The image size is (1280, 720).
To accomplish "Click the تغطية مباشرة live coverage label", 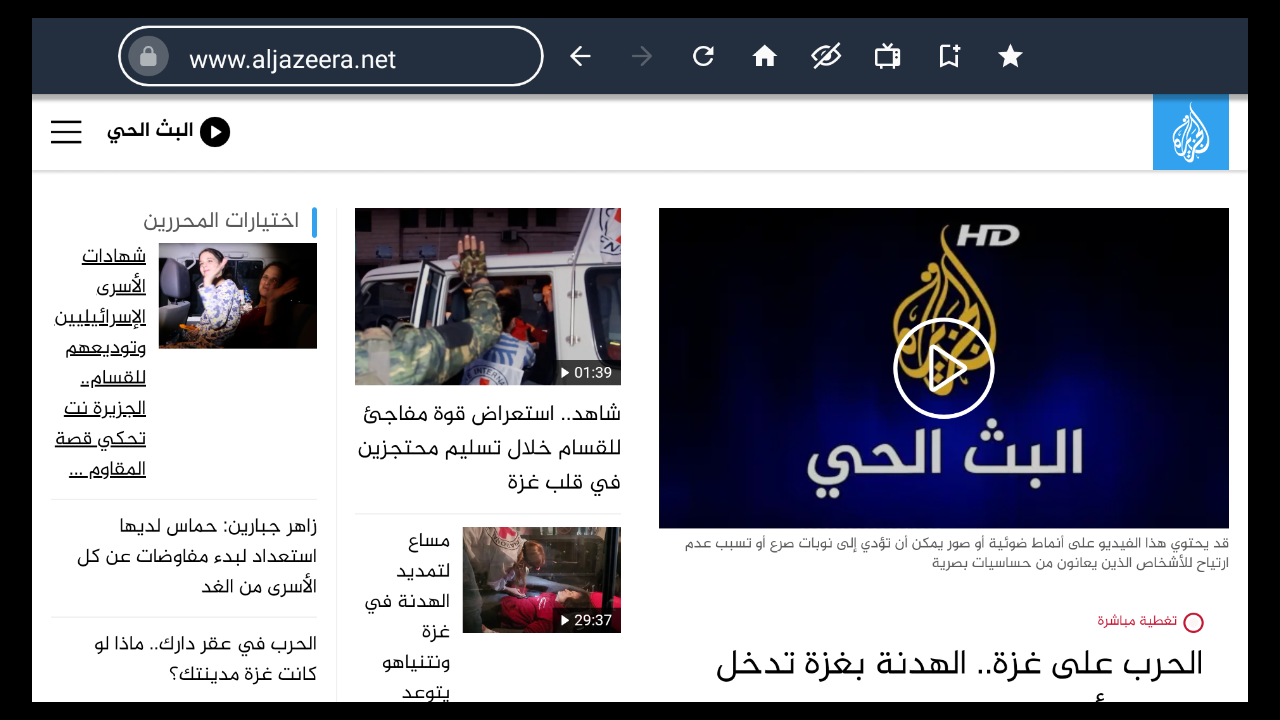I will click(x=1138, y=621).
